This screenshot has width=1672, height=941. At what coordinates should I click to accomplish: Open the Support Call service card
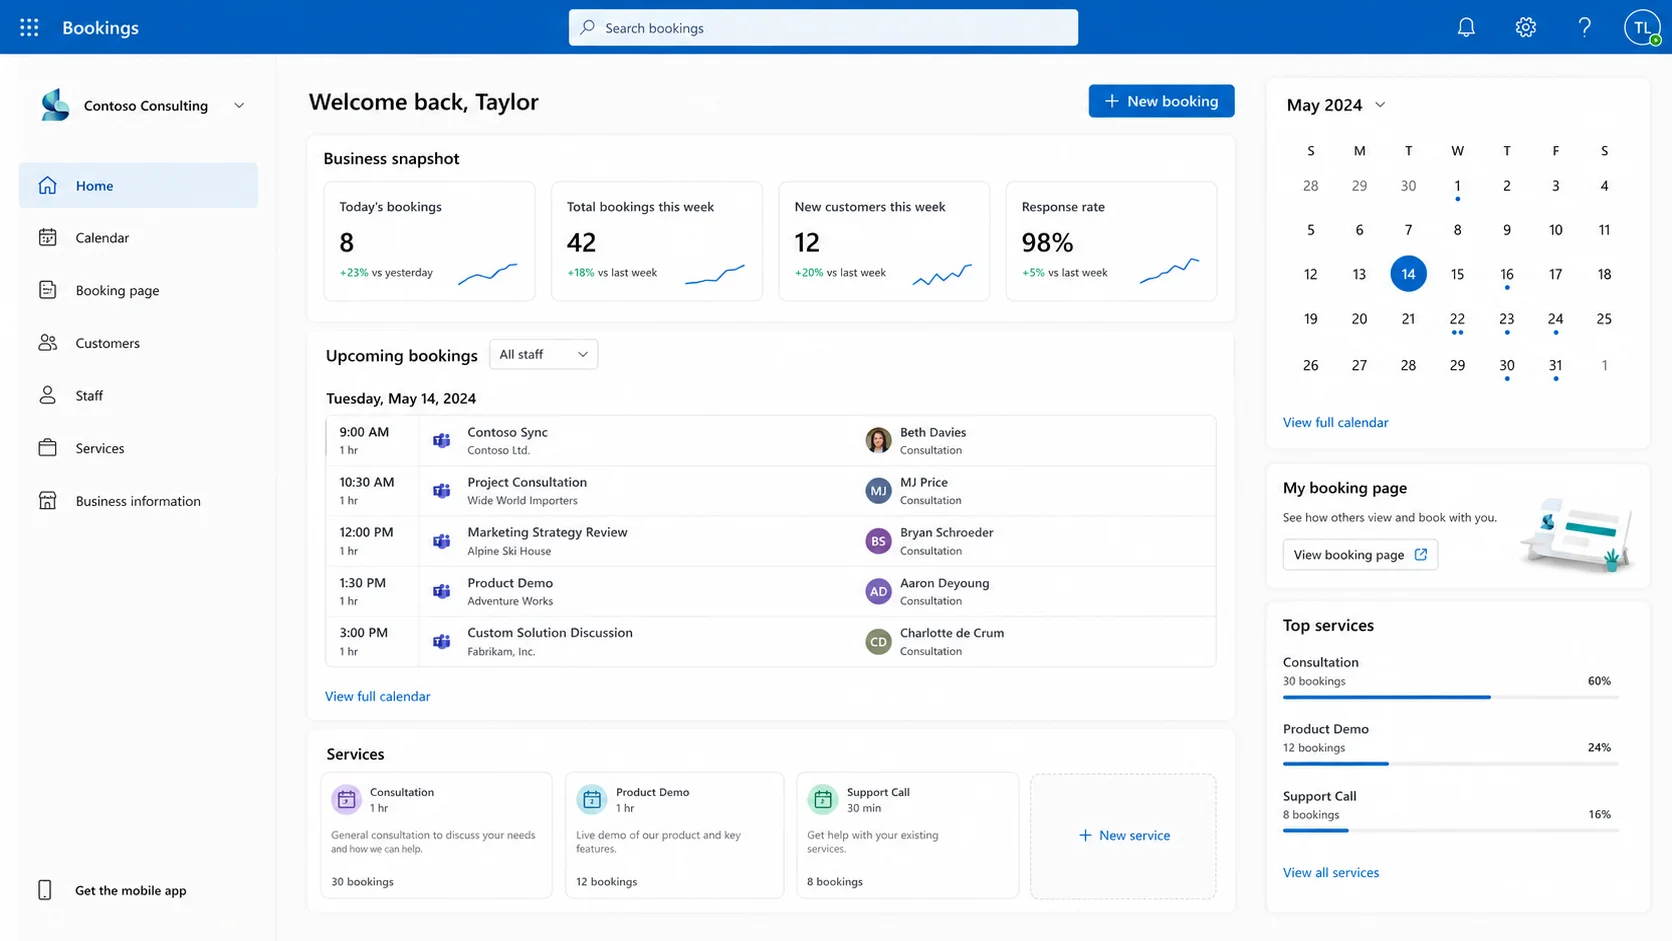click(907, 835)
